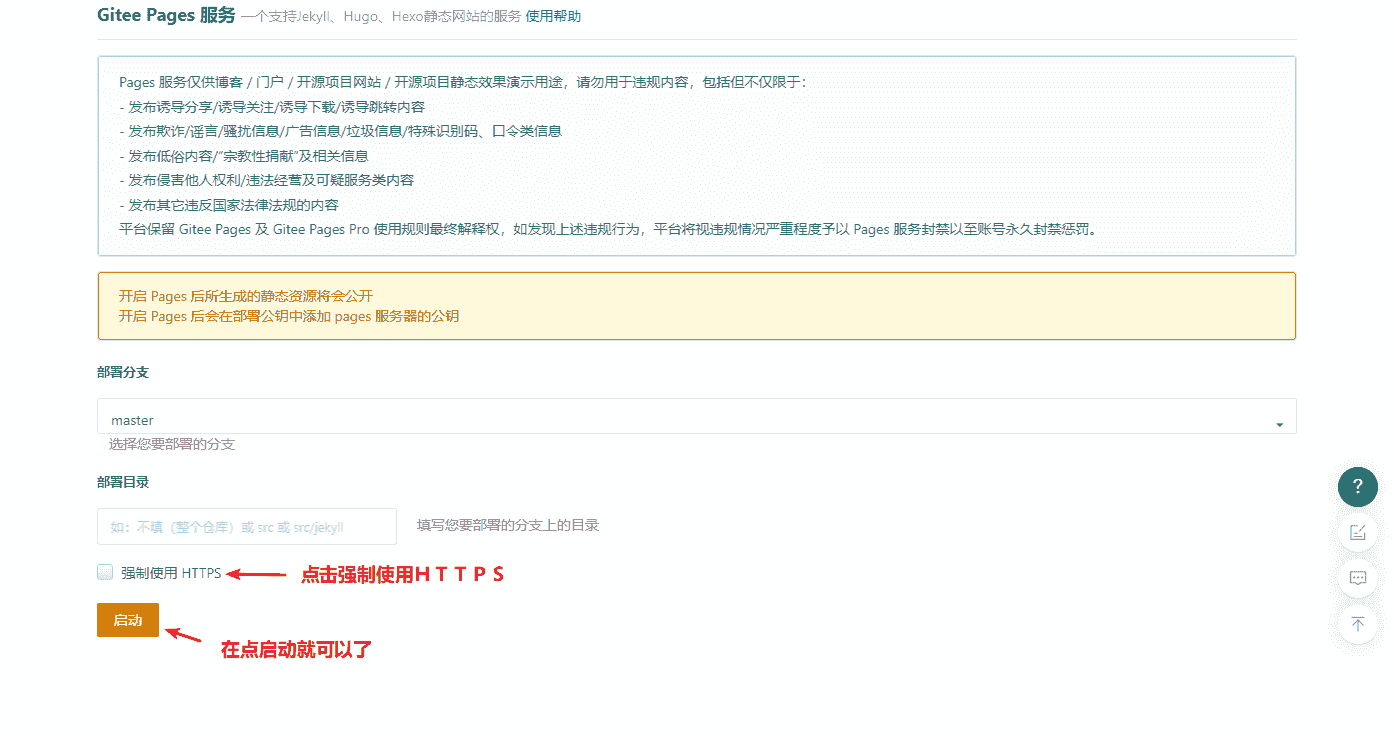This screenshot has width=1394, height=736.
Task: Click the back-to-top arrow icon
Action: pos(1357,624)
